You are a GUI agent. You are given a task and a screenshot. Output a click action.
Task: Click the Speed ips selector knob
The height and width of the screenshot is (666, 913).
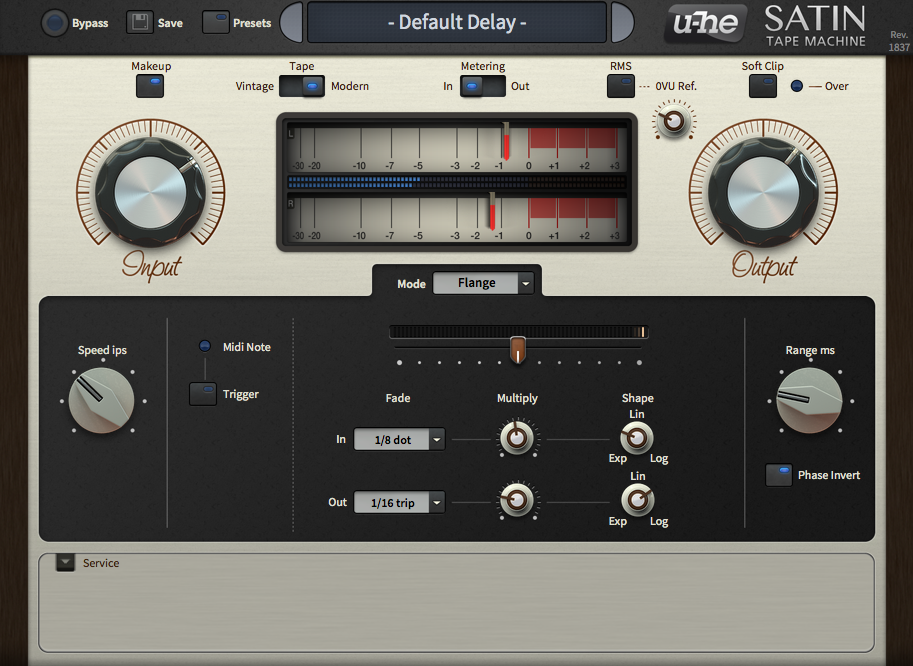point(102,401)
